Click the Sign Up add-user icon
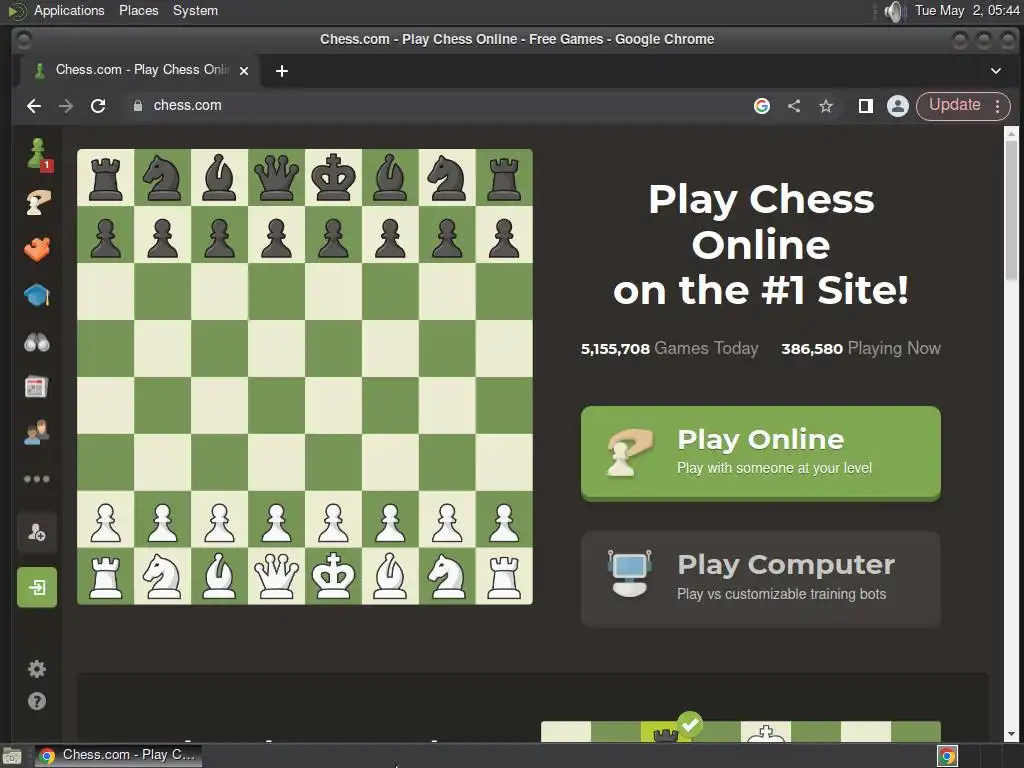This screenshot has width=1024, height=768. click(x=37, y=533)
